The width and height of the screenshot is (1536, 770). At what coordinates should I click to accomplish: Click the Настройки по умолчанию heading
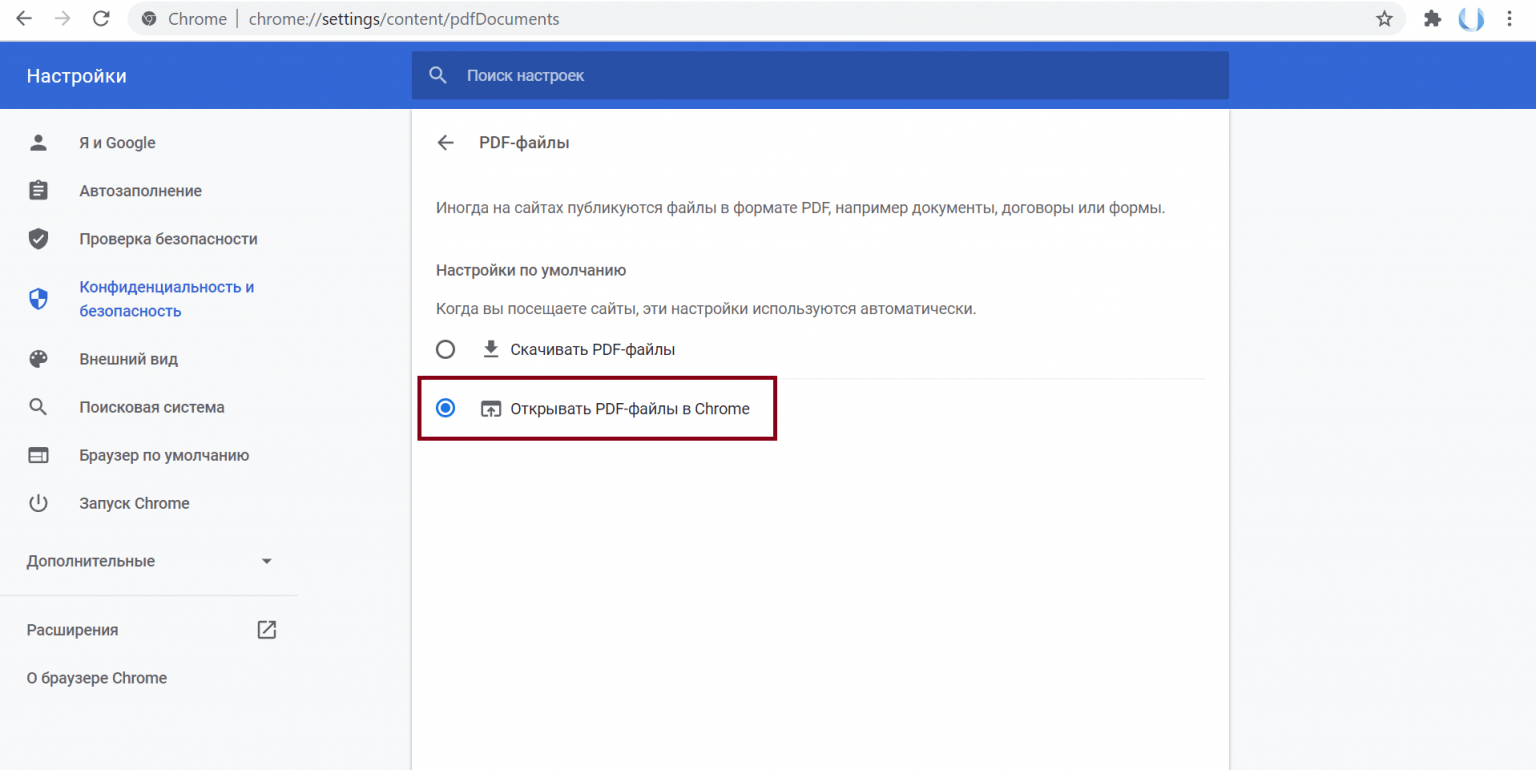click(531, 270)
